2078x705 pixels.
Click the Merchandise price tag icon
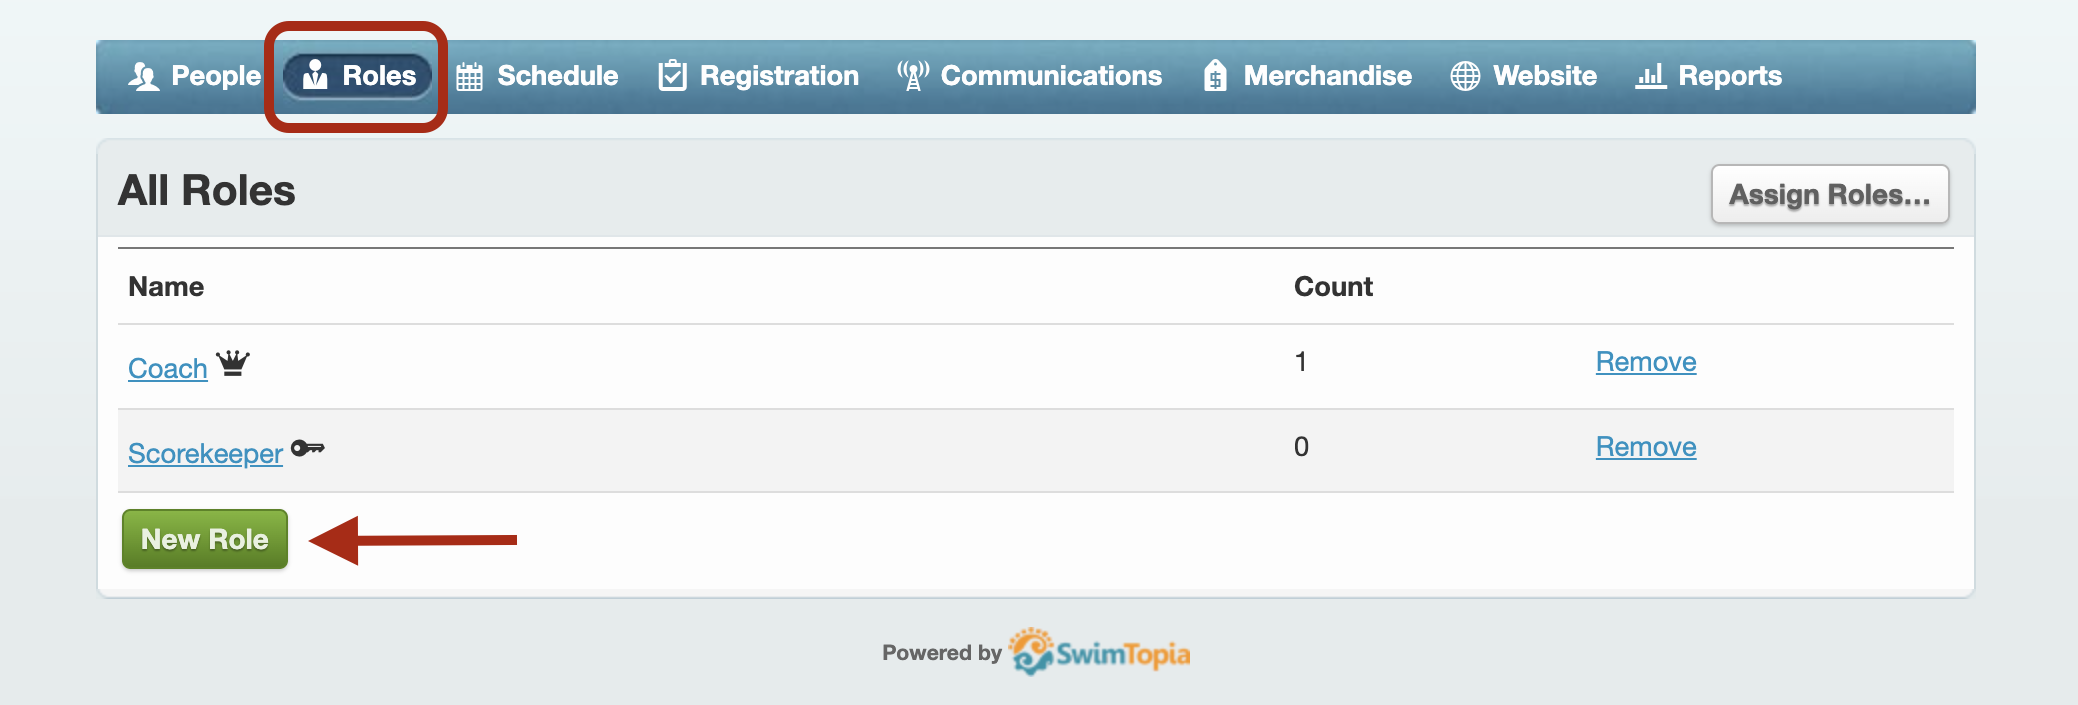[x=1215, y=76]
